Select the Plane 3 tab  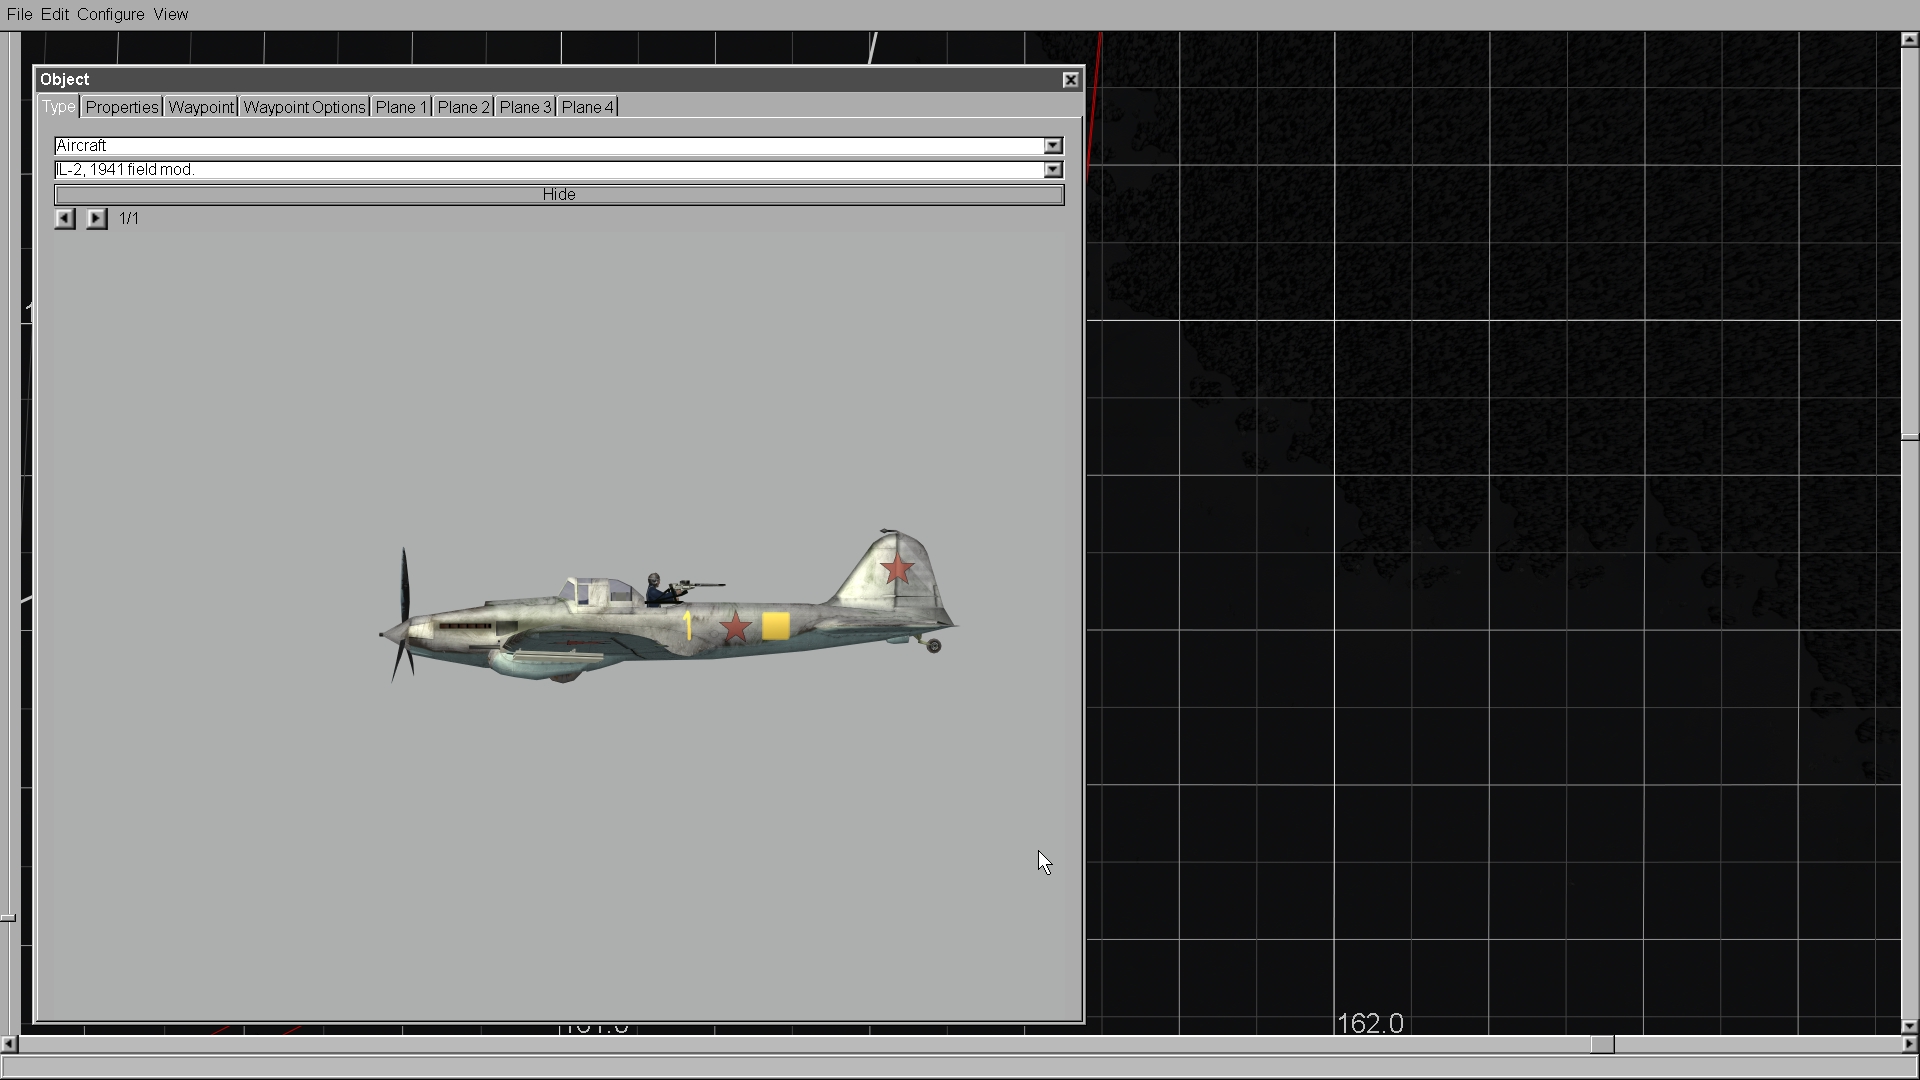click(x=525, y=107)
